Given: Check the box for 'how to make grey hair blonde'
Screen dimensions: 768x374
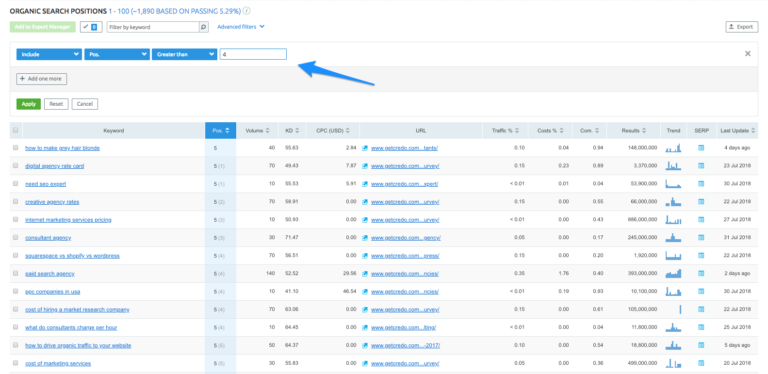Looking at the screenshot, I should pos(16,147).
